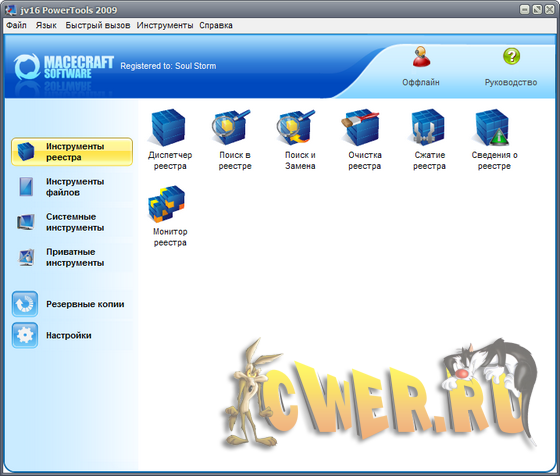Launch the Поиск в реестре tool

click(x=235, y=140)
